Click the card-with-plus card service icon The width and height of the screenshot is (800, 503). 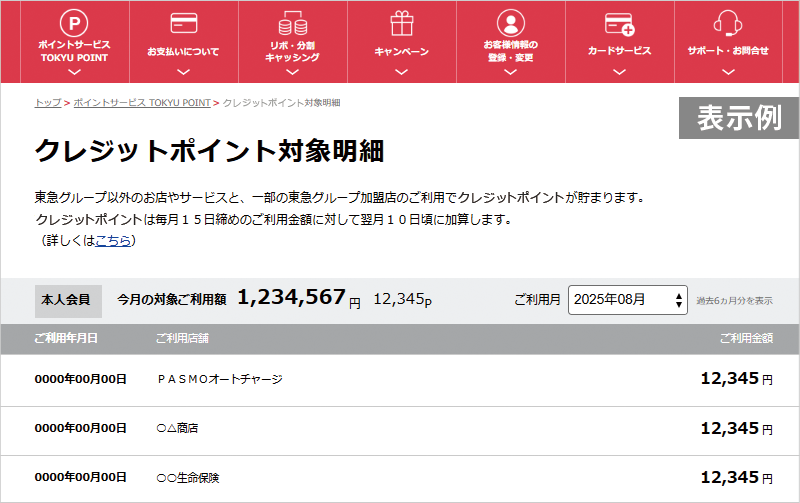coord(619,22)
